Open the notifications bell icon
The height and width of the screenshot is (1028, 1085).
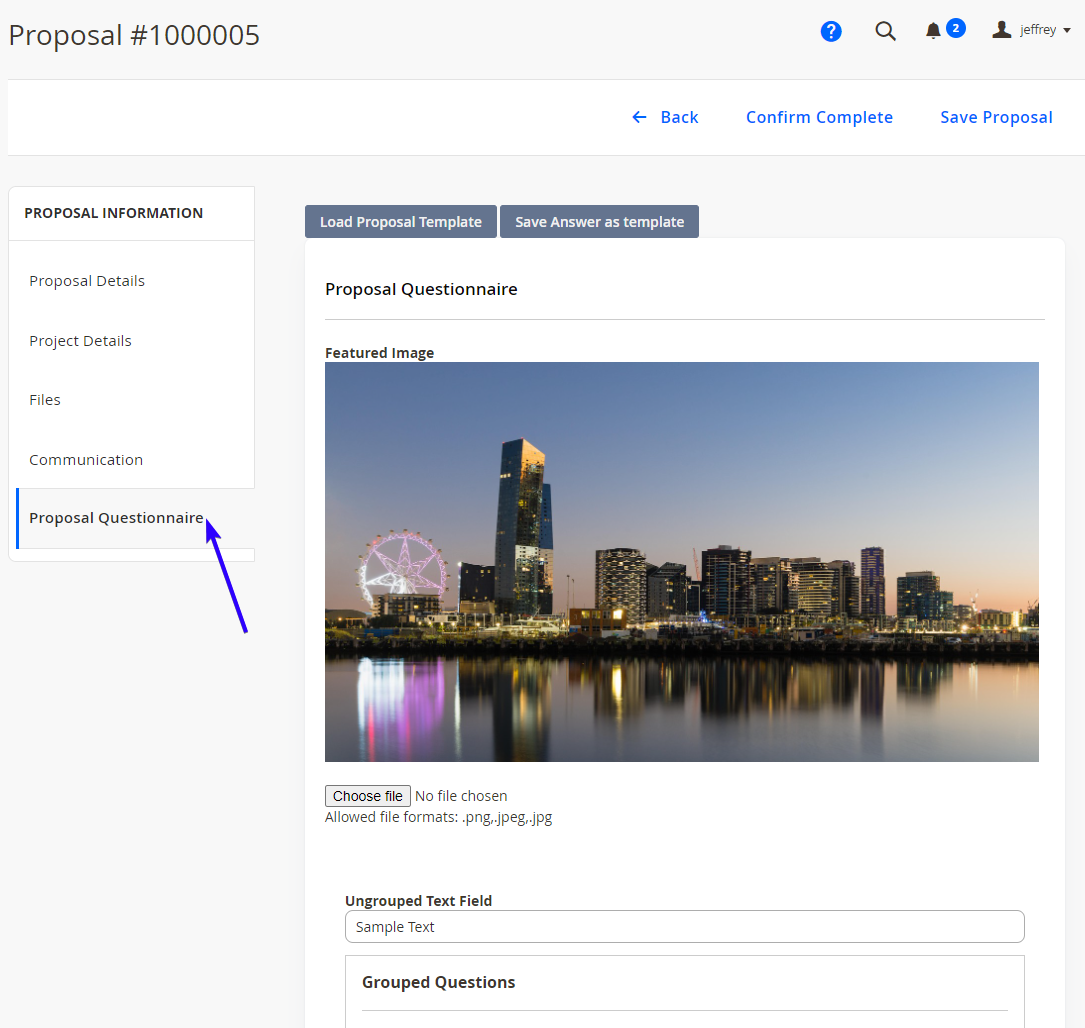point(933,31)
